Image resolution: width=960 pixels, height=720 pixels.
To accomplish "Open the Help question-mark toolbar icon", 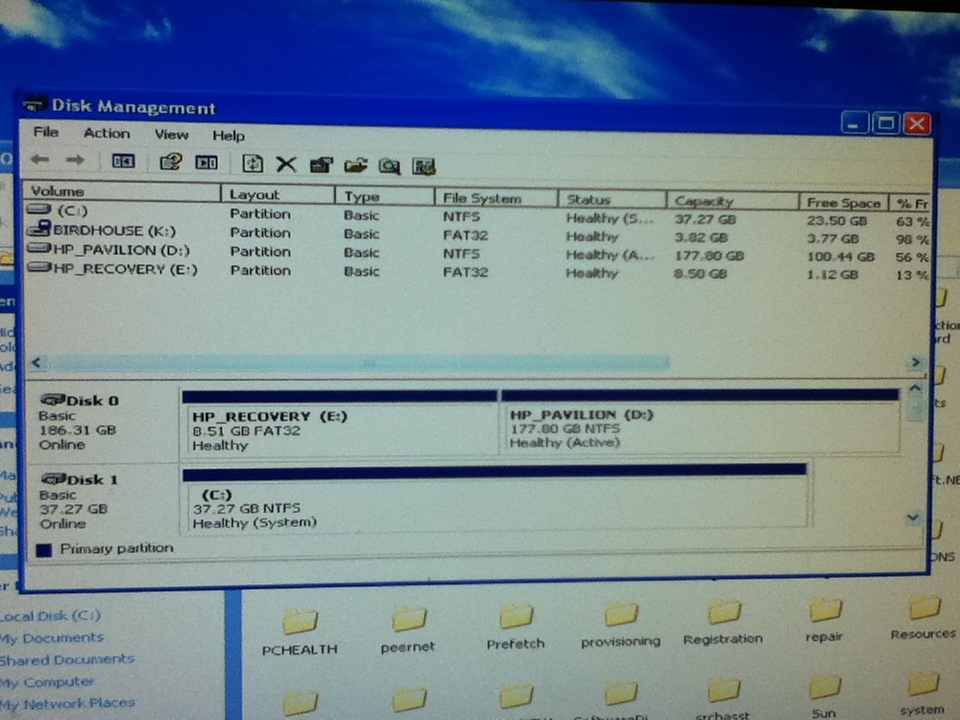I will click(171, 162).
